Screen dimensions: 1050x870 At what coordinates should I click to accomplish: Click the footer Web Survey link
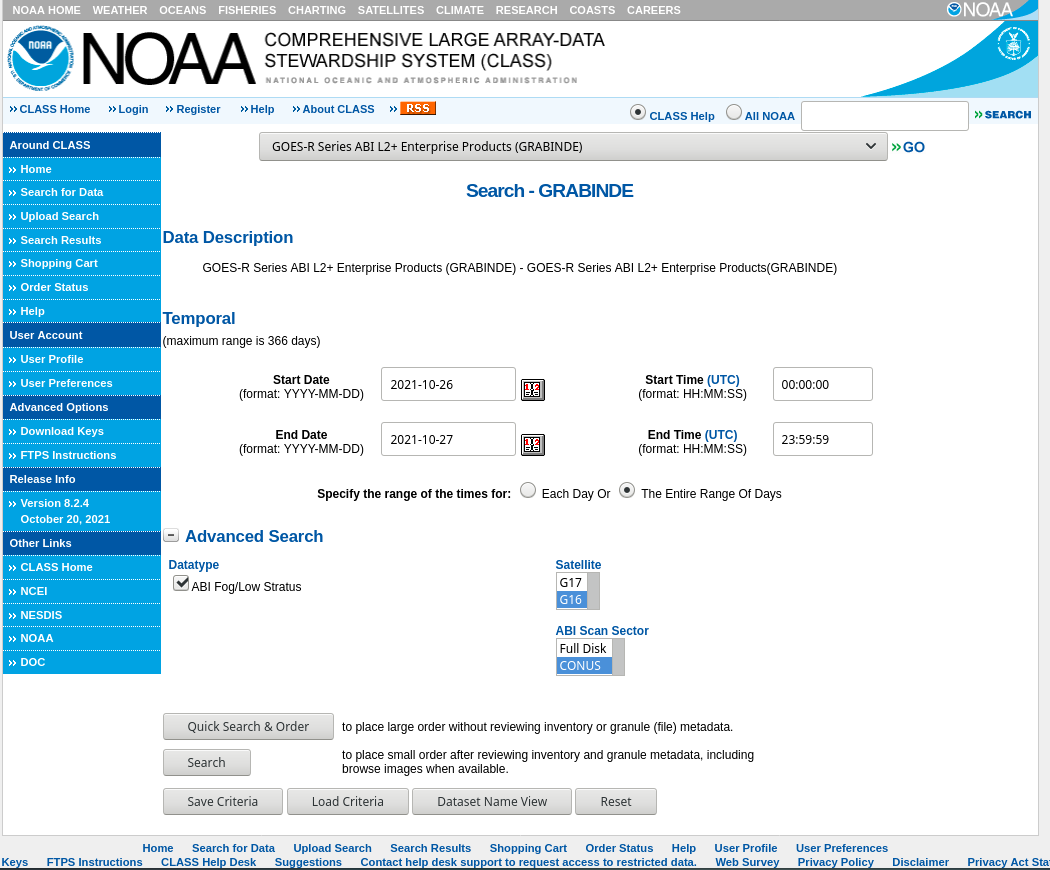pyautogui.click(x=747, y=862)
